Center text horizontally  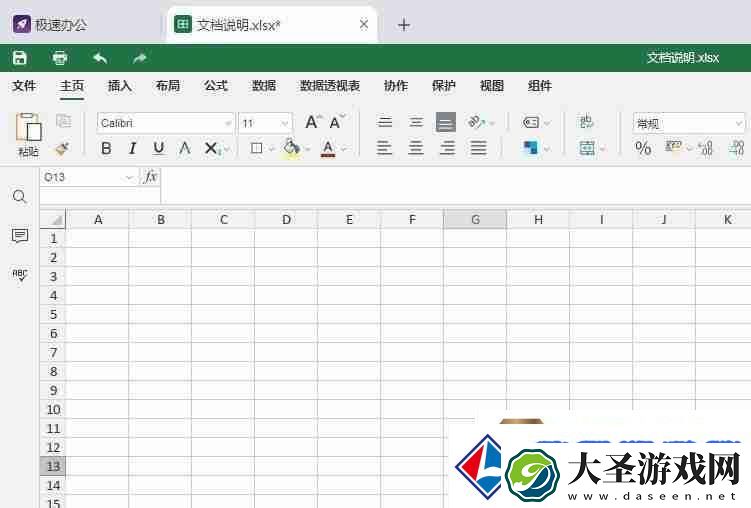(x=416, y=148)
